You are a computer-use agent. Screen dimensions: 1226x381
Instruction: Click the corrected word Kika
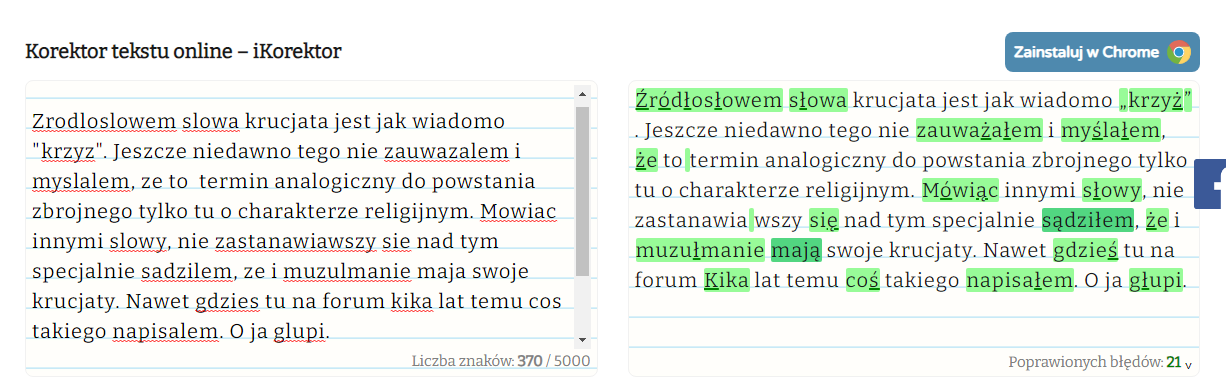pos(726,280)
